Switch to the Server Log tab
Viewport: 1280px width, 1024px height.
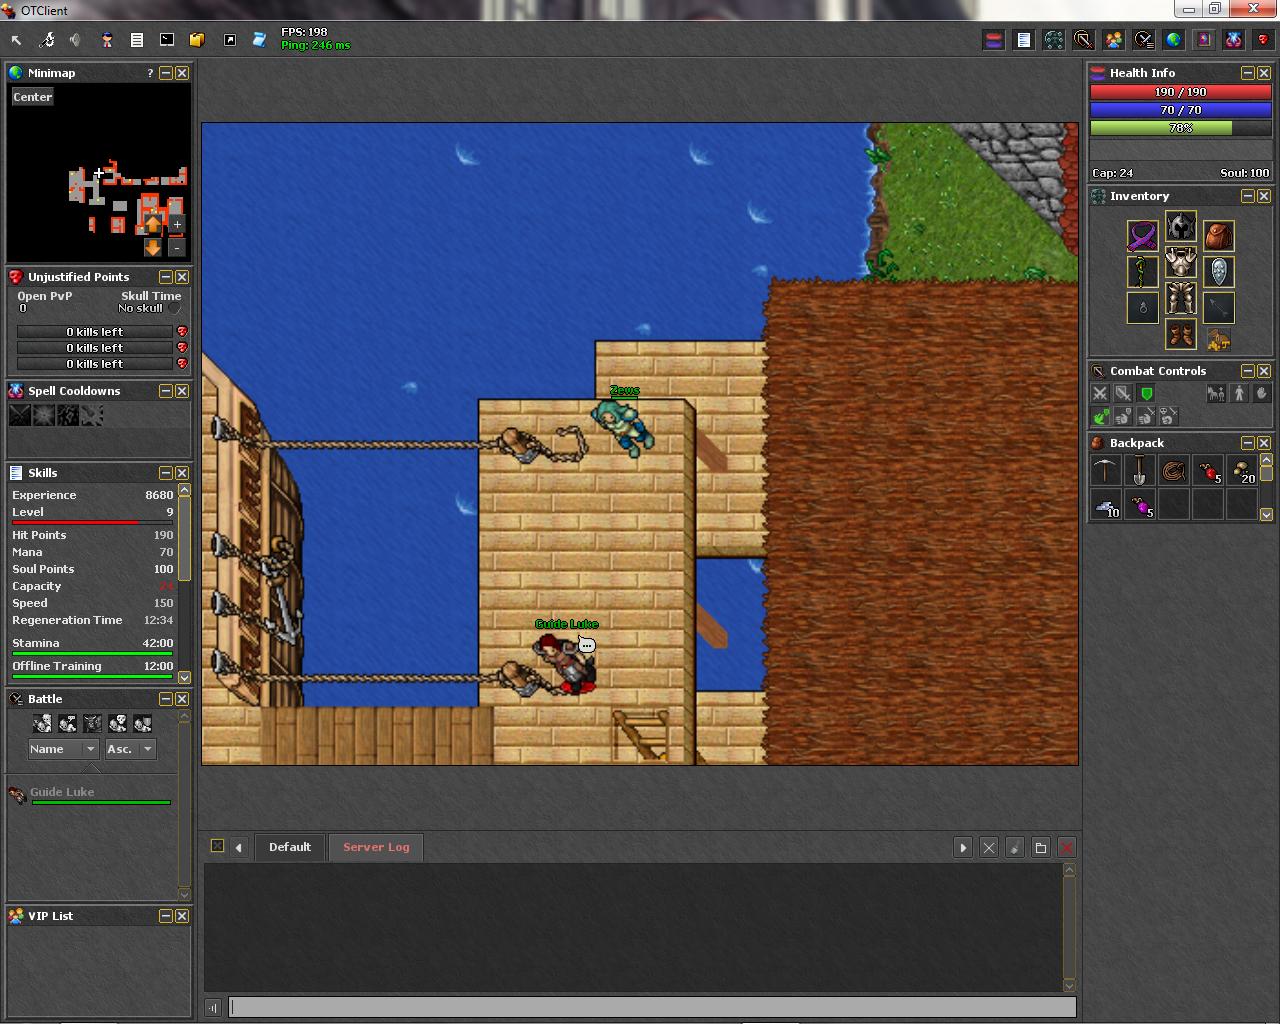pos(376,847)
